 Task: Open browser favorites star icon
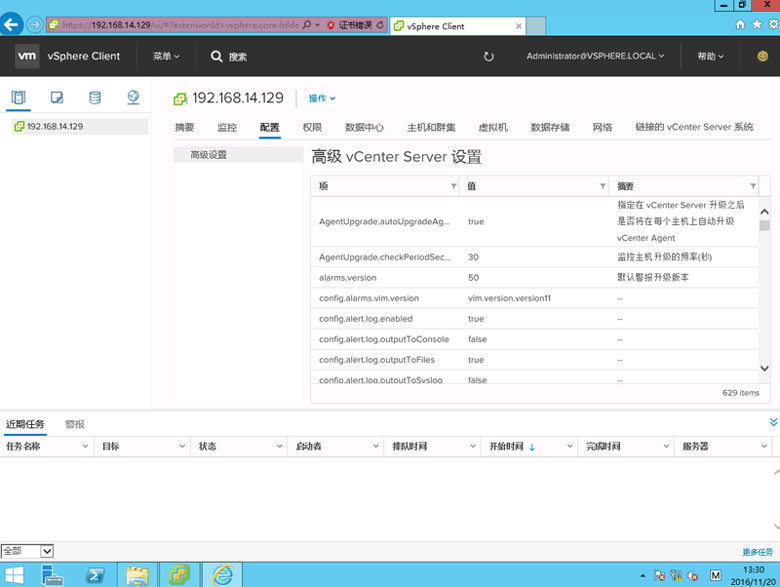757,24
